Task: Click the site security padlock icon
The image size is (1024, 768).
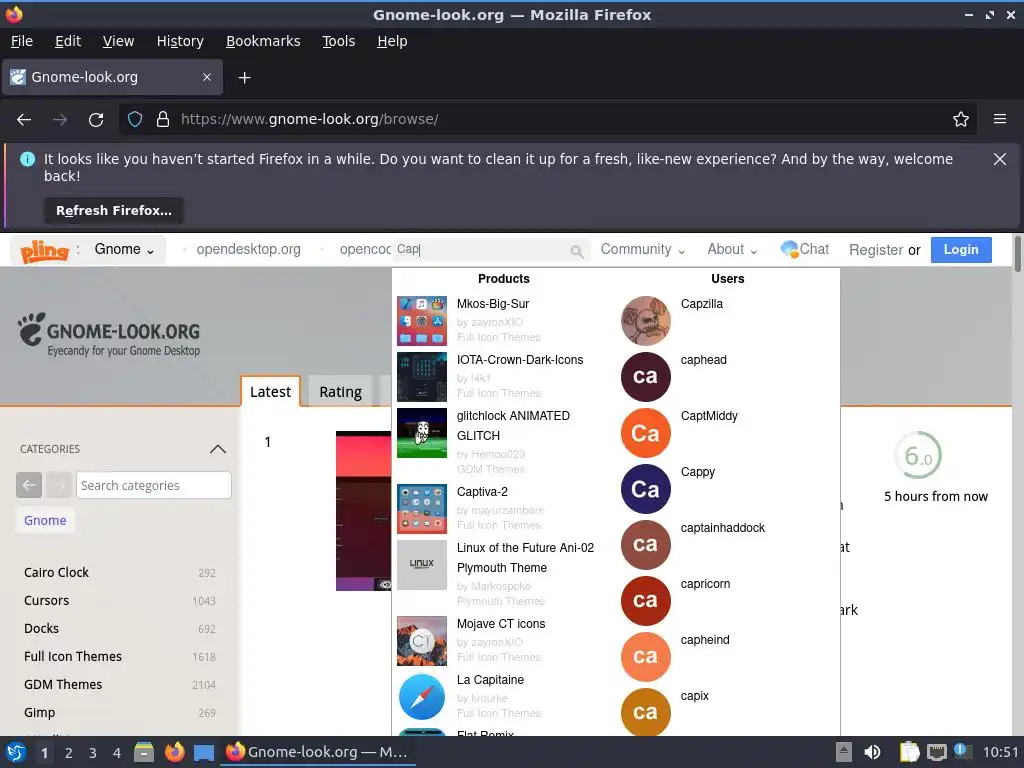Action: click(163, 120)
